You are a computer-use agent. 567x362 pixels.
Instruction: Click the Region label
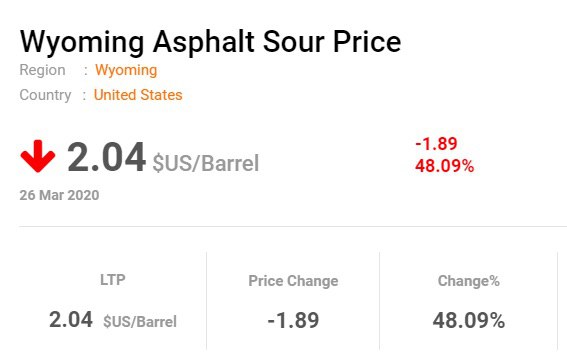coord(42,70)
